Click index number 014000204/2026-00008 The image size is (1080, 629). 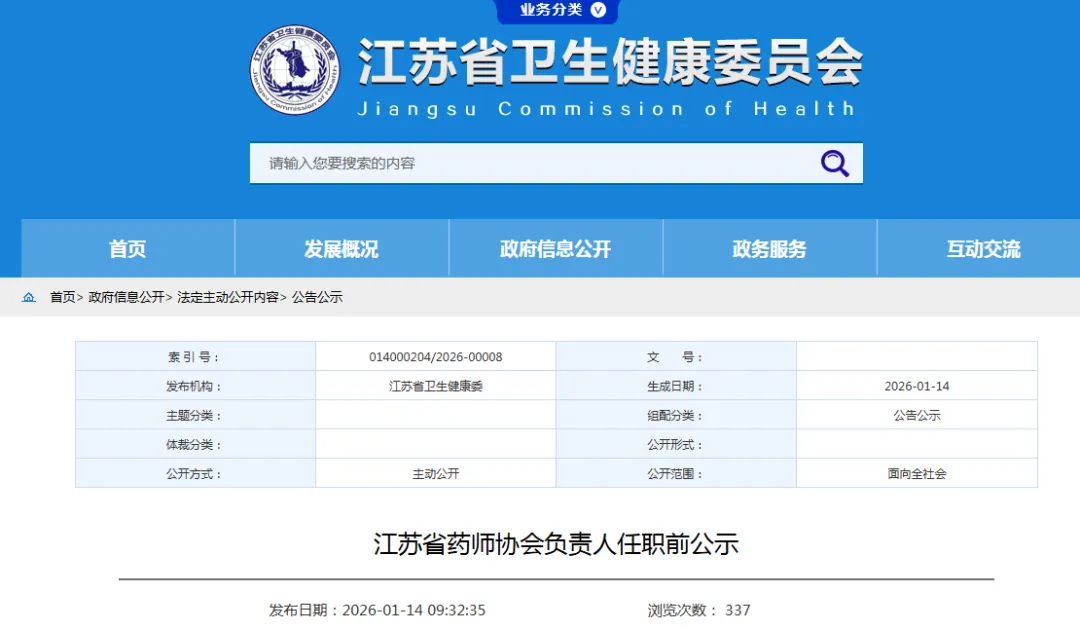[435, 357]
